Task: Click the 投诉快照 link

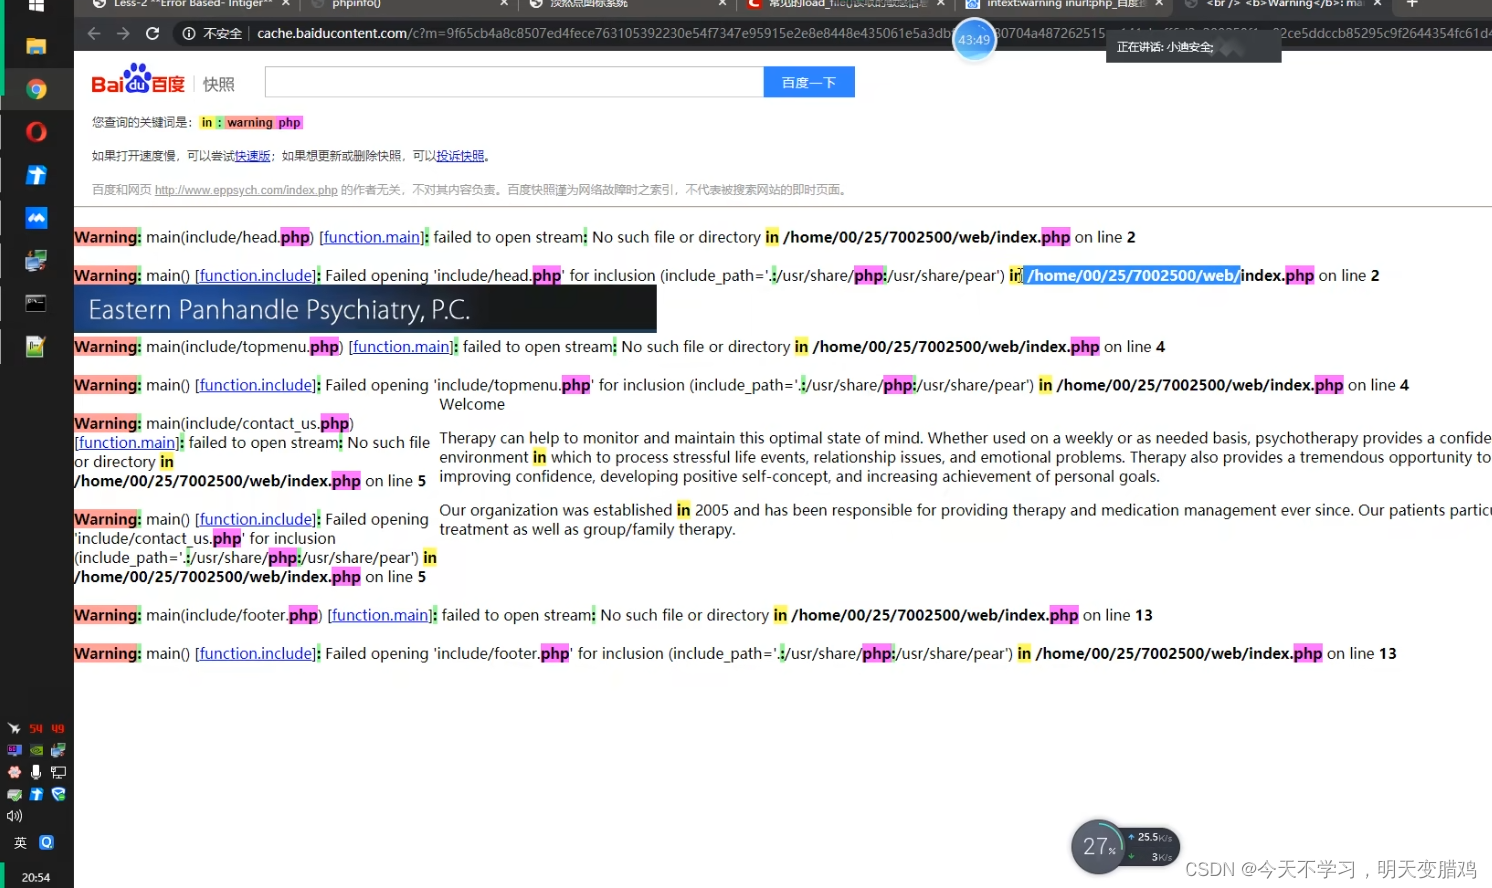Action: 460,156
